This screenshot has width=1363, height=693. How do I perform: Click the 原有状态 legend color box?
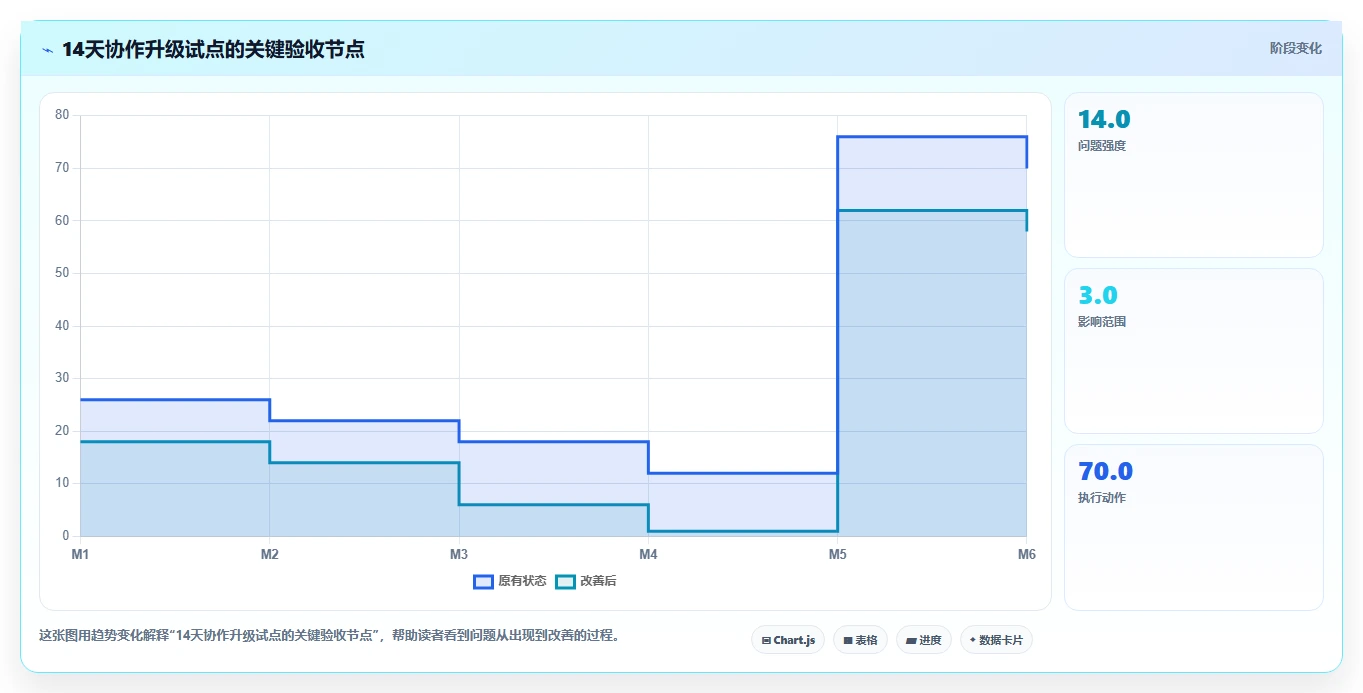pyautogui.click(x=484, y=581)
